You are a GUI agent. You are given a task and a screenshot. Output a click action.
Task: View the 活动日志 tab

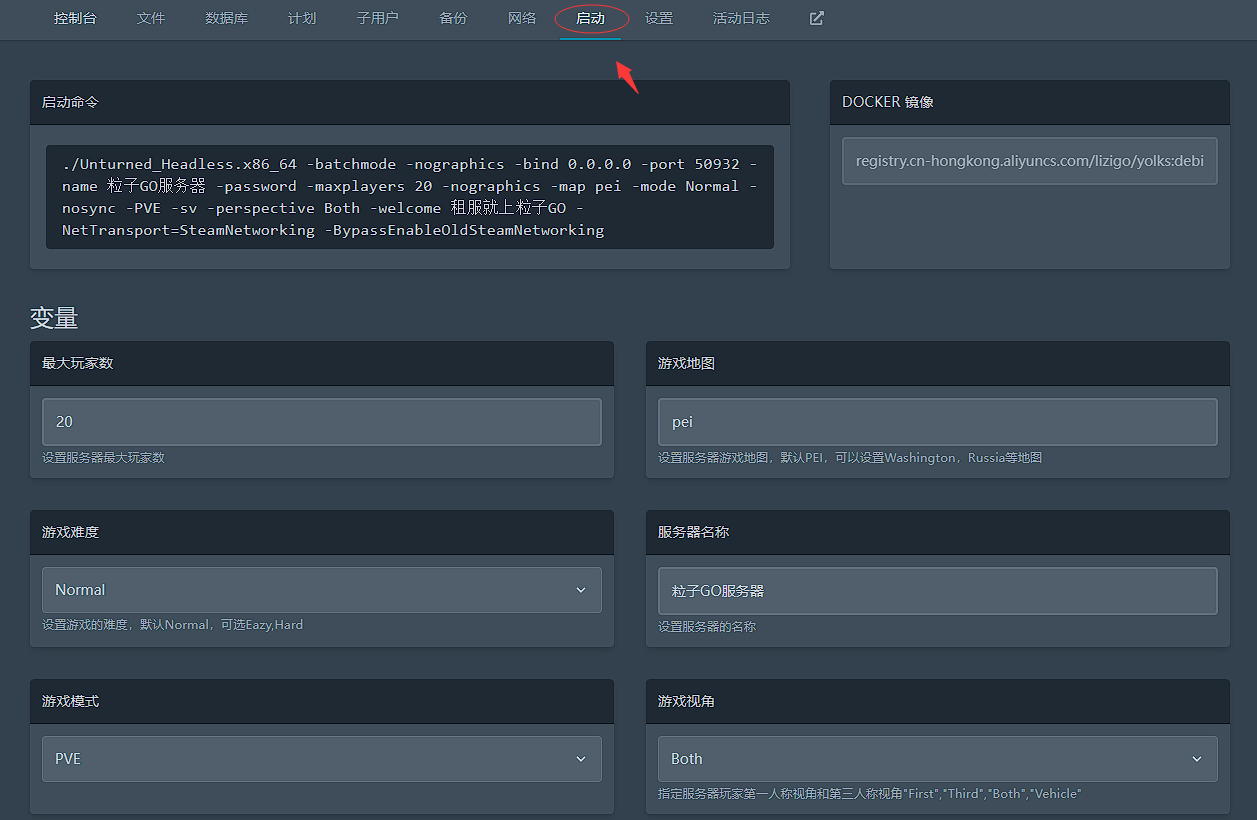(x=741, y=18)
